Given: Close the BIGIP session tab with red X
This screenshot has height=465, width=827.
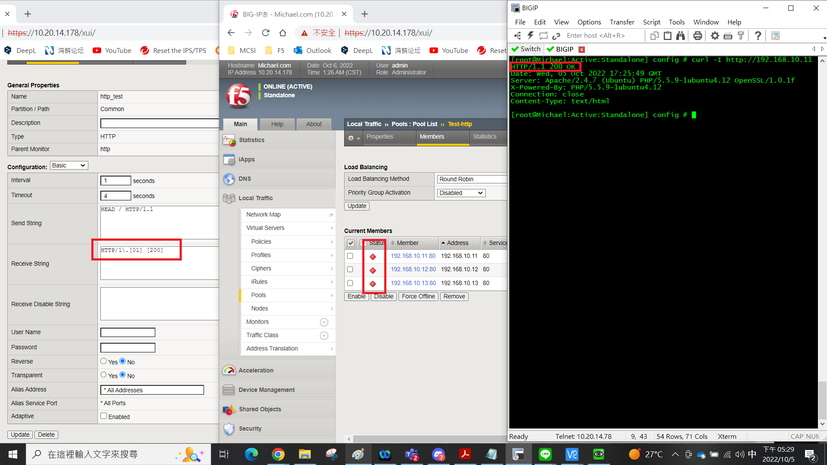Looking at the screenshot, I should pos(580,49).
